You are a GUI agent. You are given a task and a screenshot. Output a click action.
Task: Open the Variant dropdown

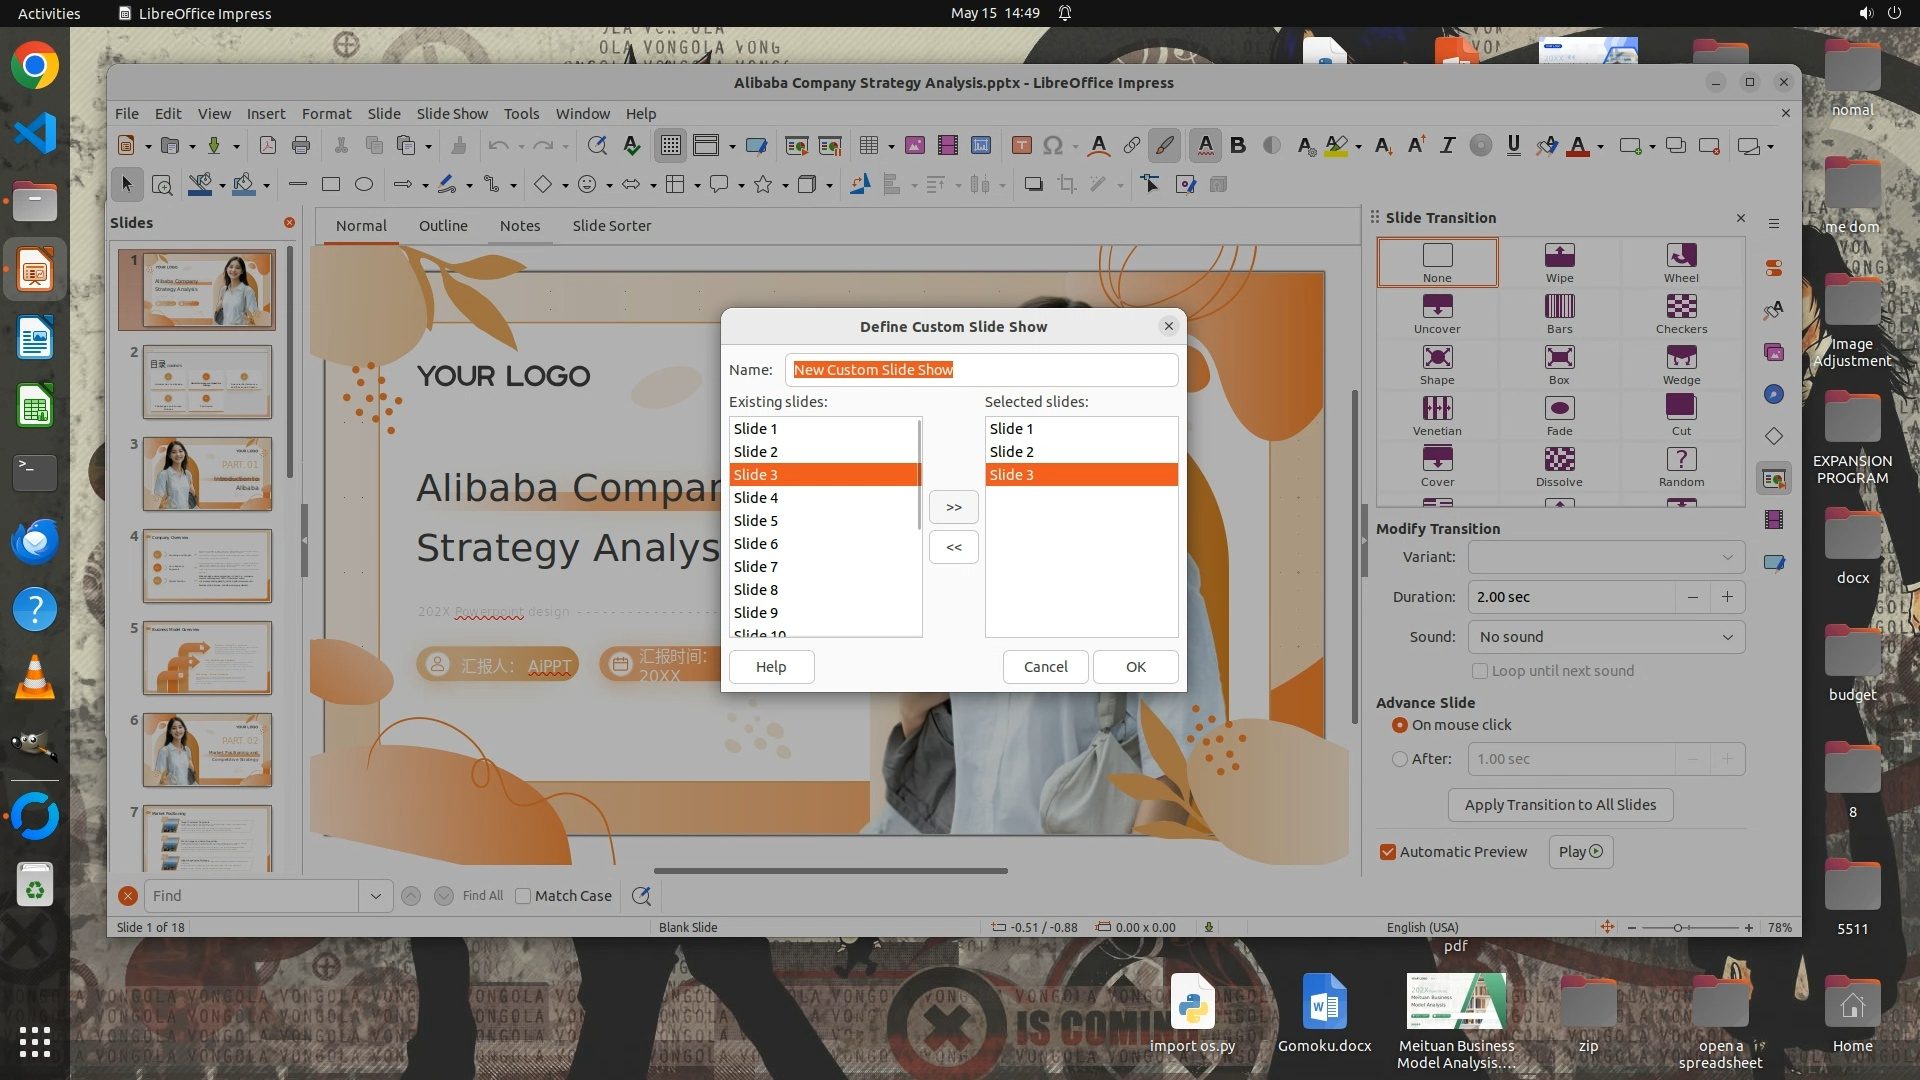[x=1606, y=557]
